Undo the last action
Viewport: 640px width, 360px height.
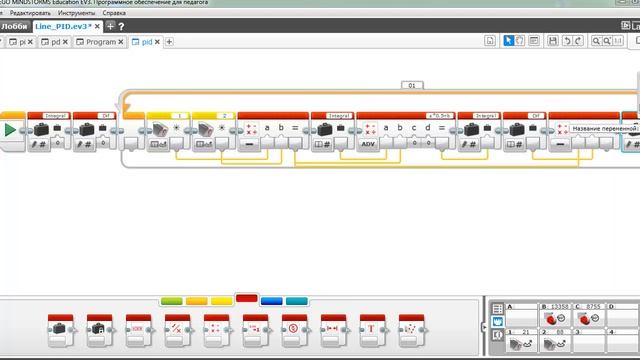567,40
